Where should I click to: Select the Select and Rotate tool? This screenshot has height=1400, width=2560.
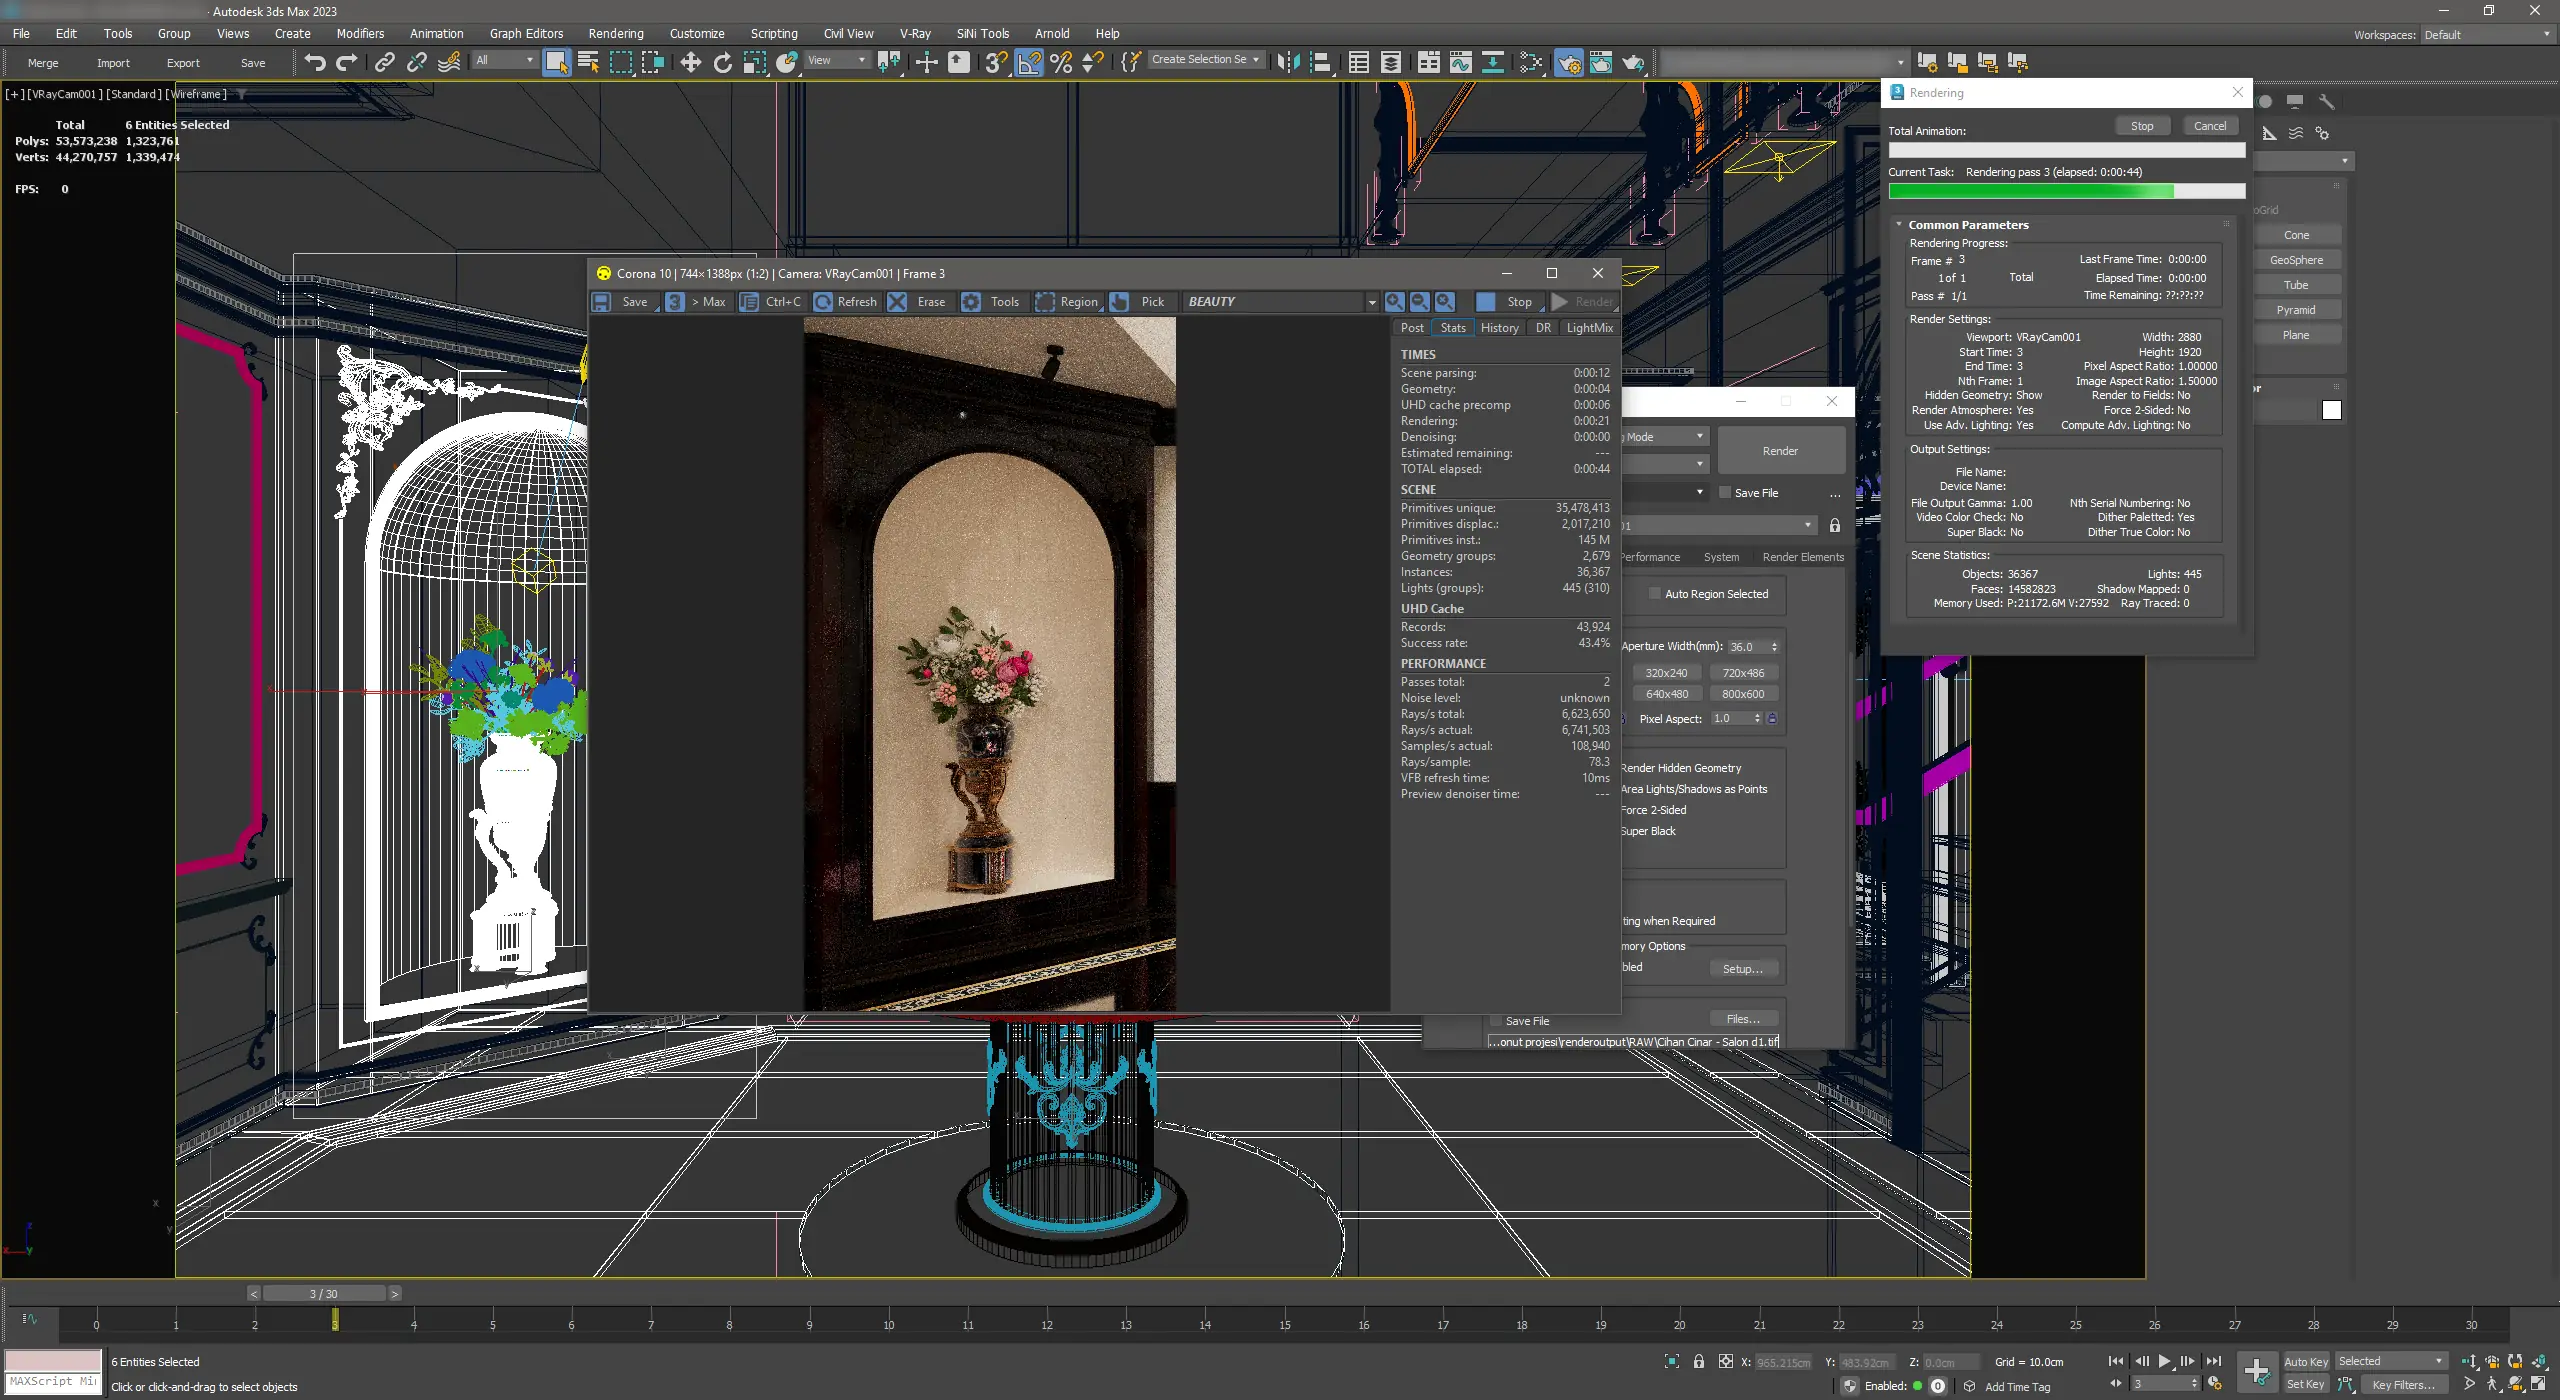723,62
